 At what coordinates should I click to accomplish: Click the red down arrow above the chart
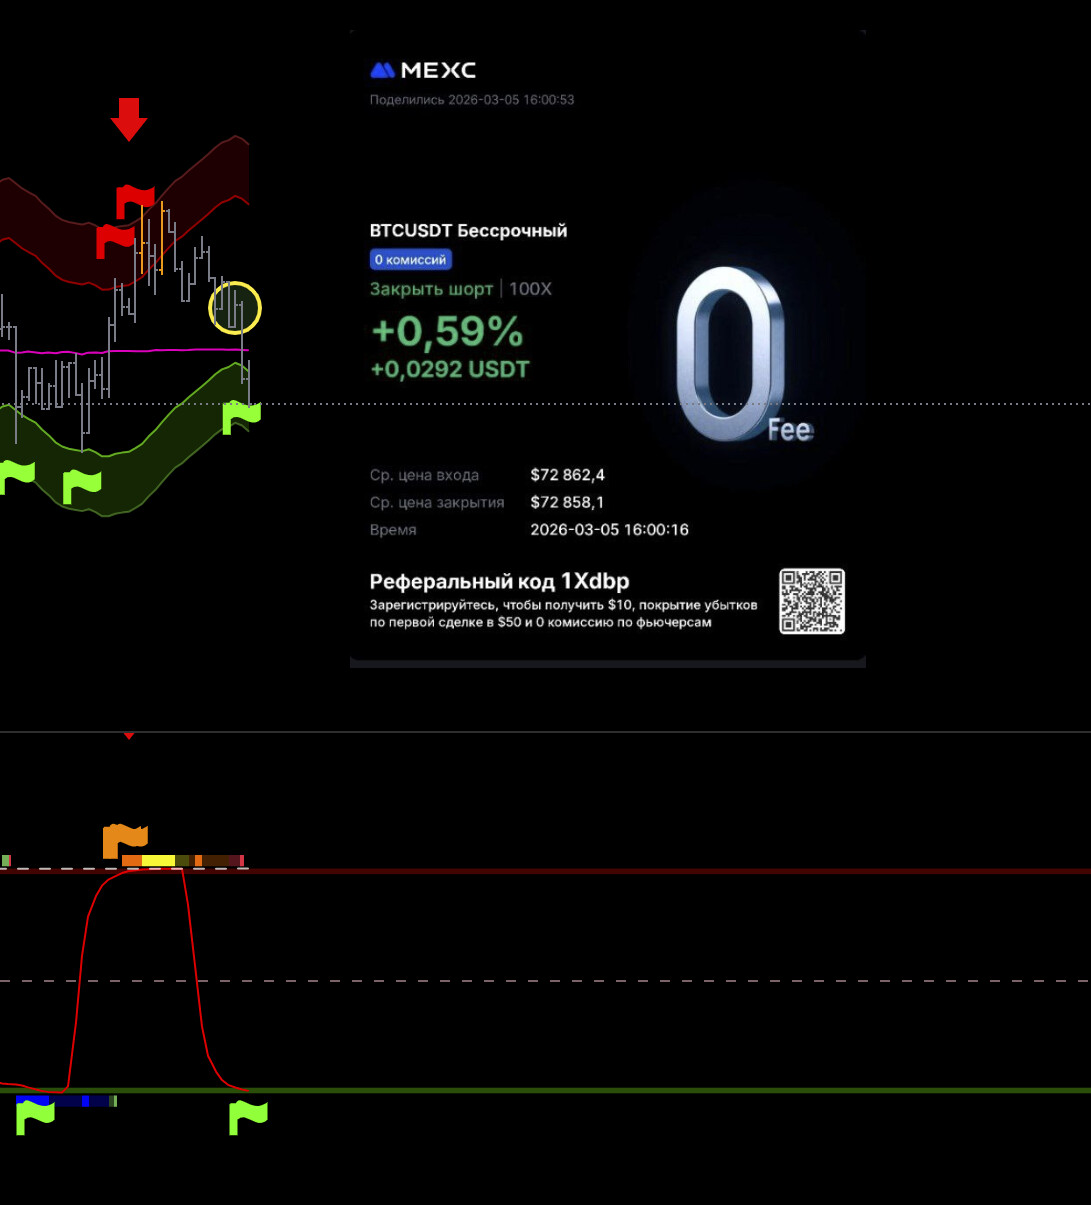129,119
